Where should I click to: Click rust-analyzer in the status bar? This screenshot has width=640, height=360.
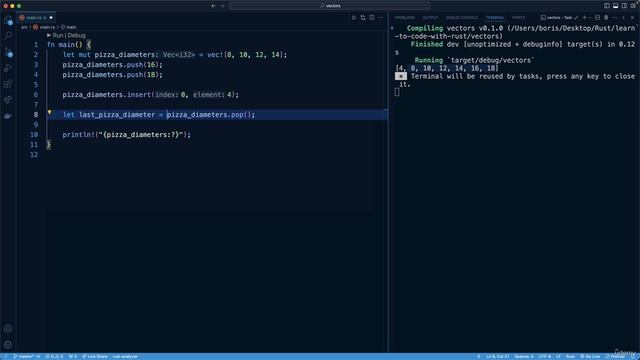click(x=125, y=356)
